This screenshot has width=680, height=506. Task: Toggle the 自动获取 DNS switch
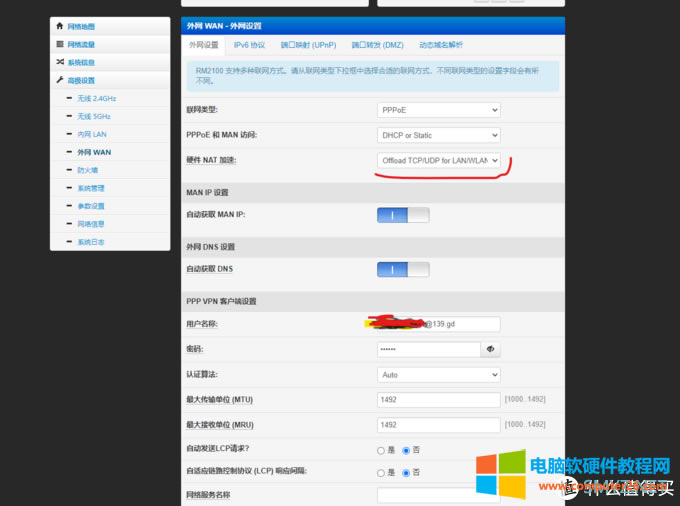(403, 269)
